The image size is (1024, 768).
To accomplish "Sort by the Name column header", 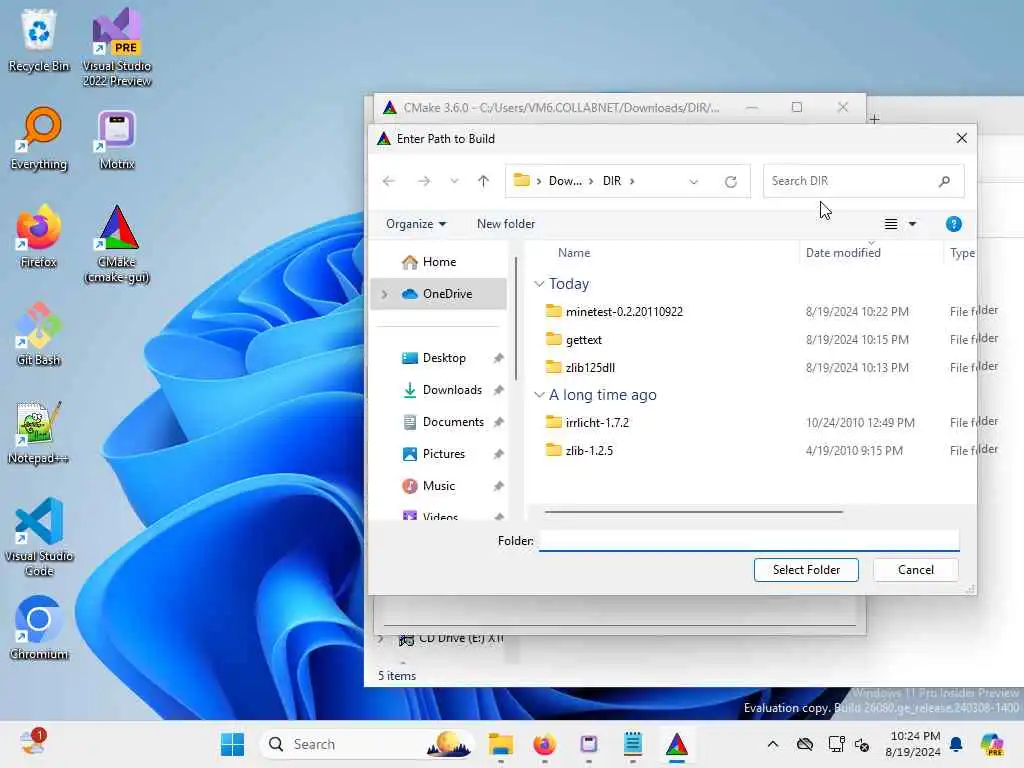I will coord(574,253).
